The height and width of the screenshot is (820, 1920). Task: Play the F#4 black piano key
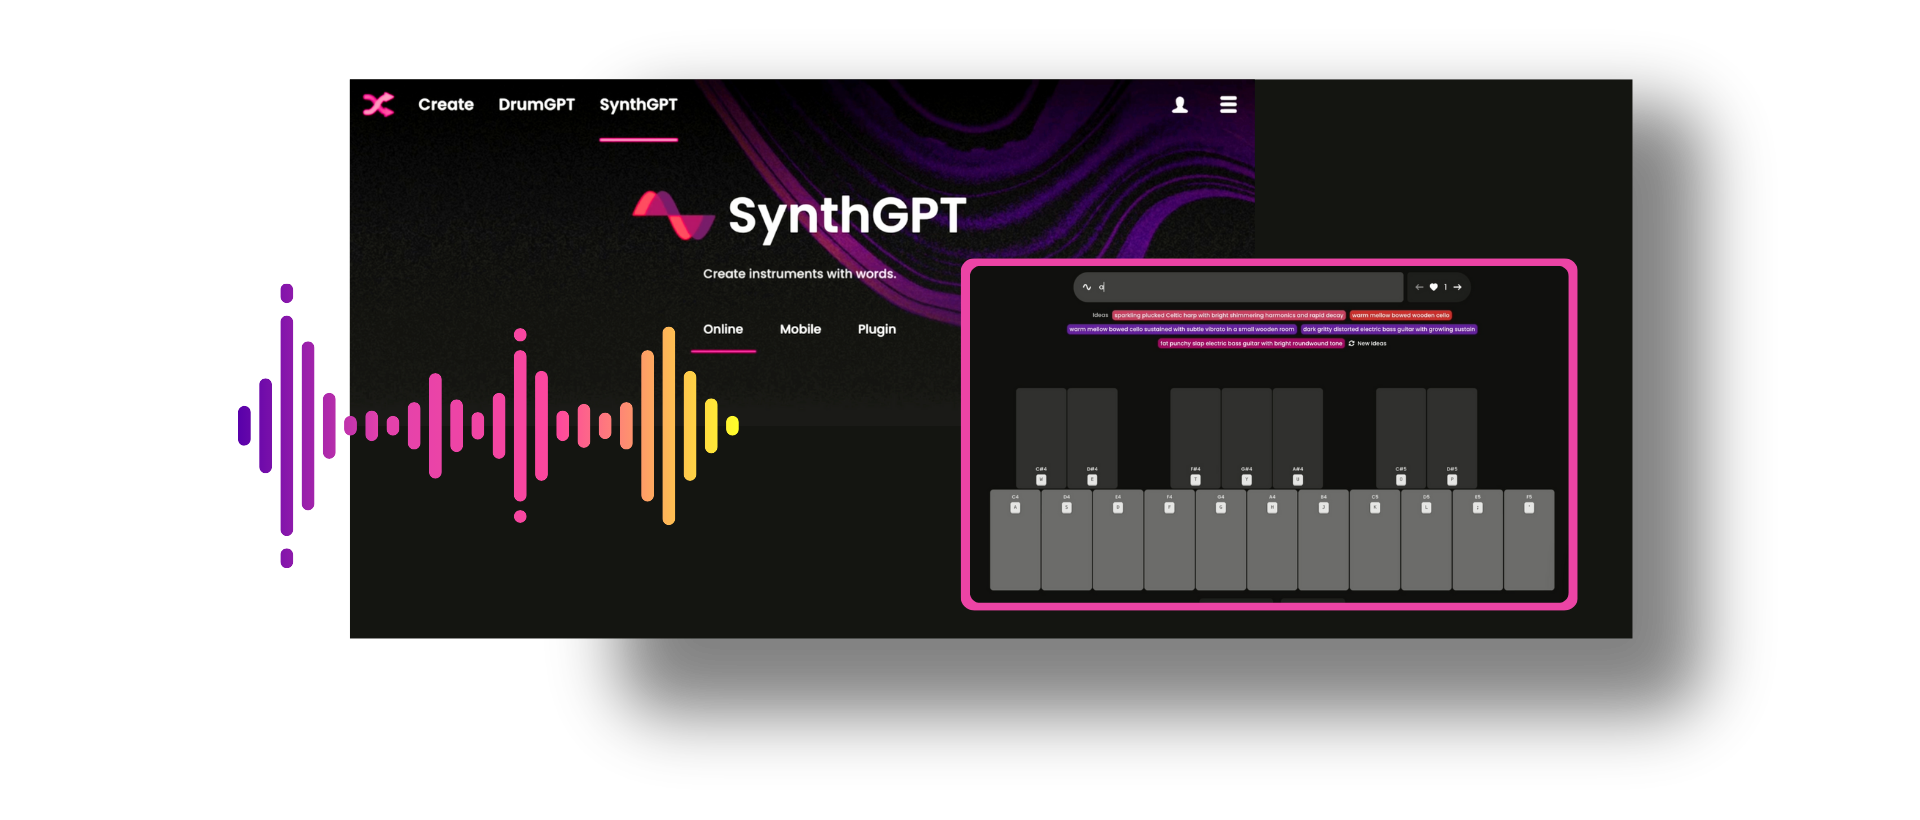click(1195, 438)
